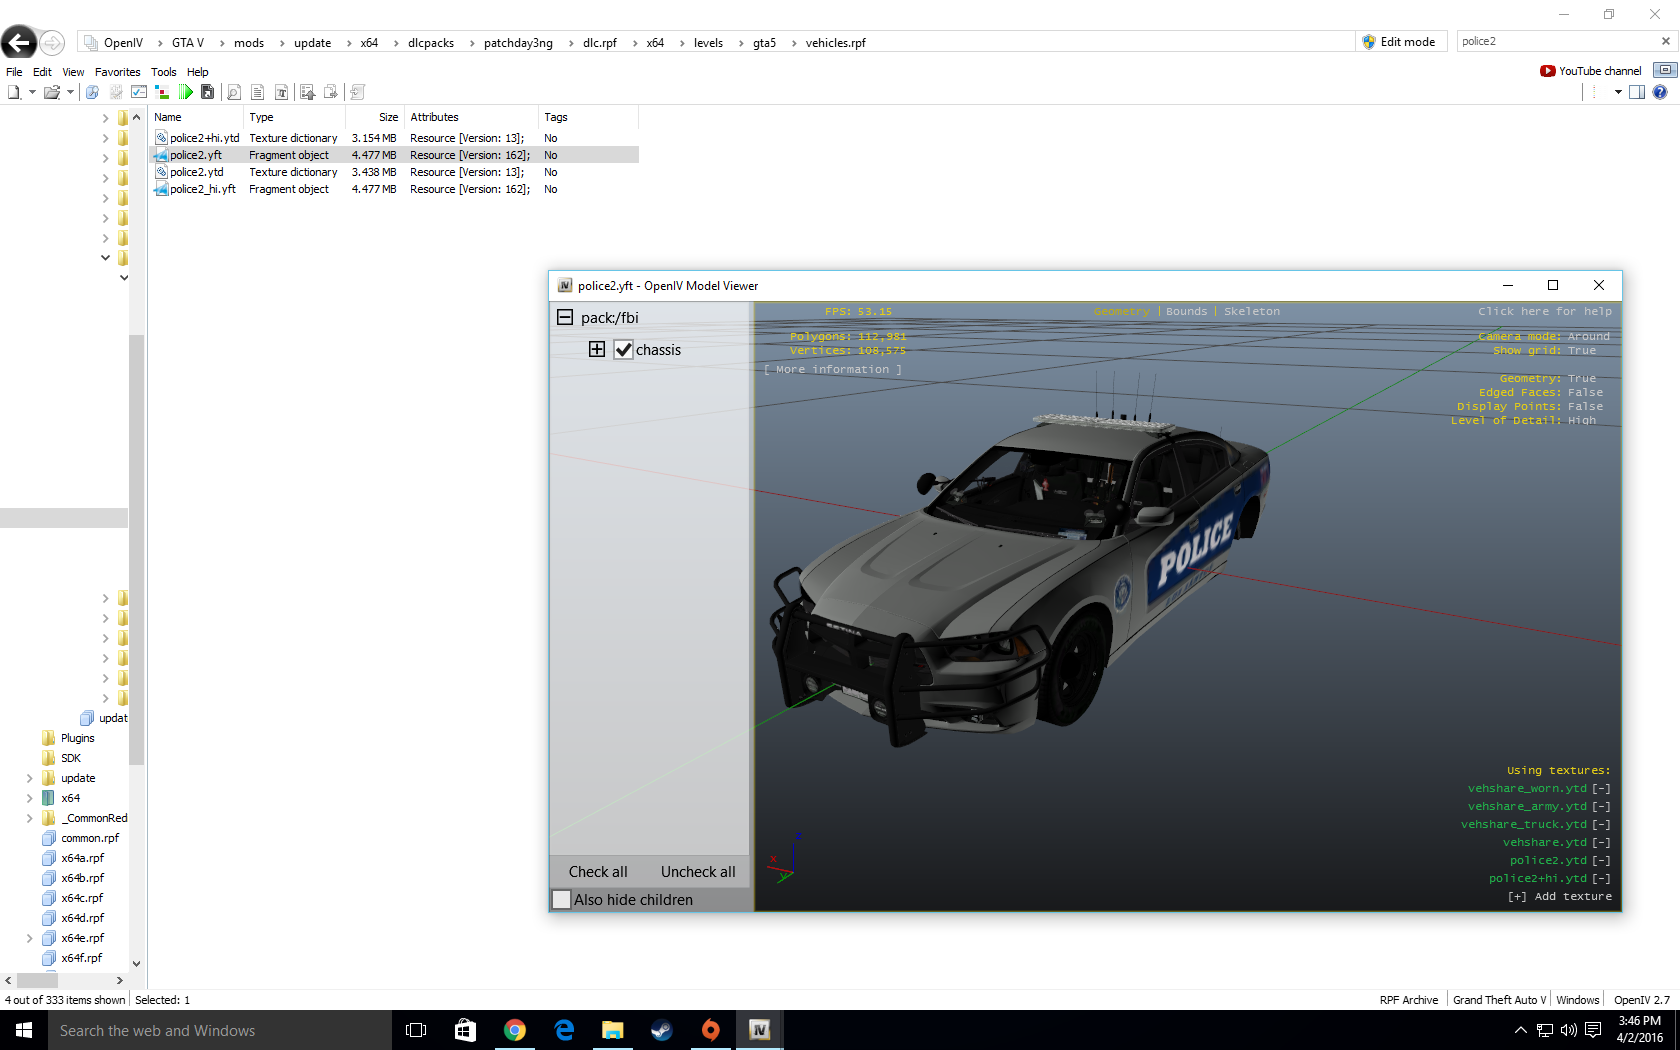The height and width of the screenshot is (1050, 1680).
Task: Click the green play arrow toolbar icon
Action: pos(186,92)
